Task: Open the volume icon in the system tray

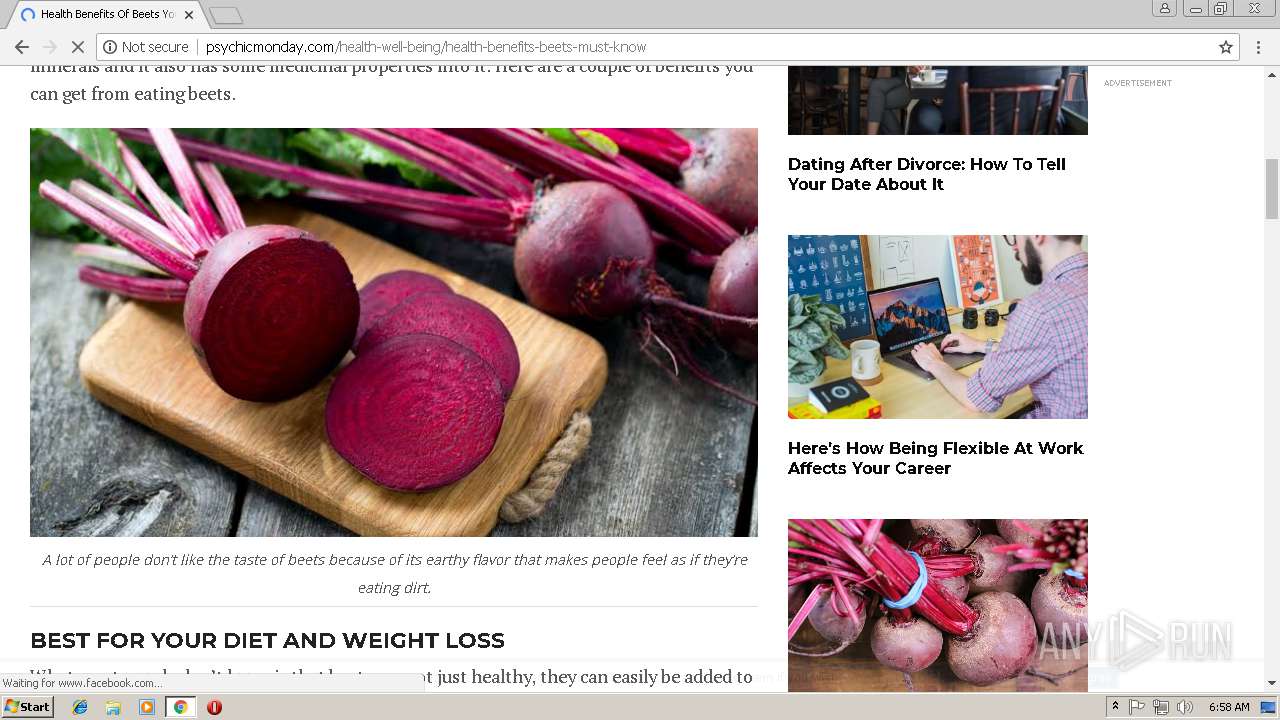Action: (1185, 707)
